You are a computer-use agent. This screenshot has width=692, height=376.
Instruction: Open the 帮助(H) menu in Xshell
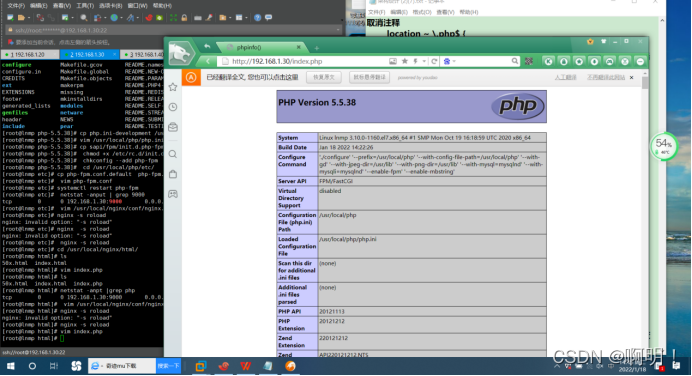click(162, 6)
